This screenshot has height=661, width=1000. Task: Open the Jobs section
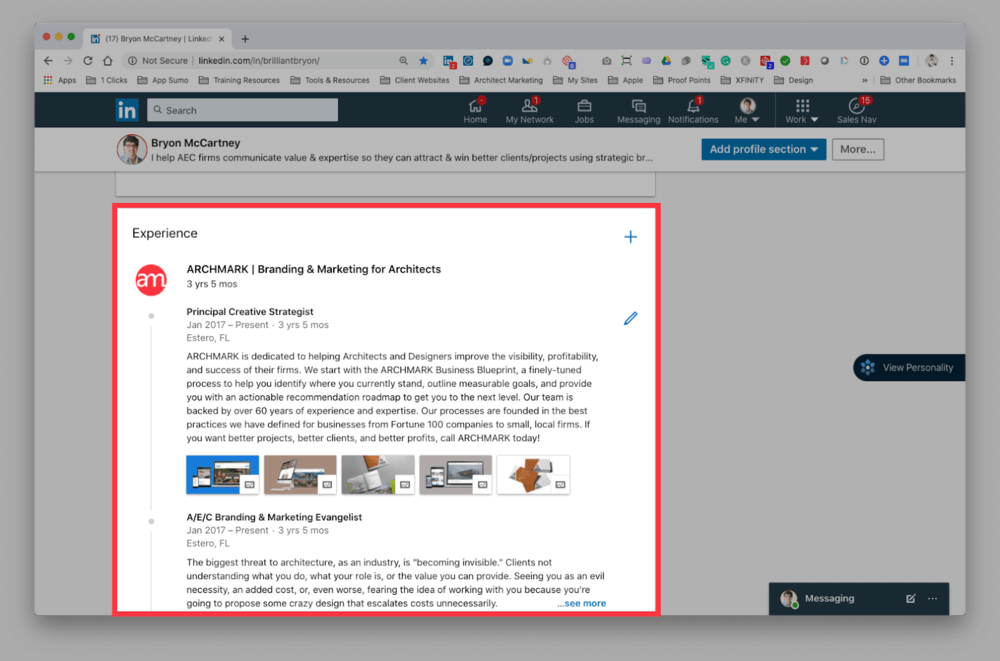click(x=584, y=110)
